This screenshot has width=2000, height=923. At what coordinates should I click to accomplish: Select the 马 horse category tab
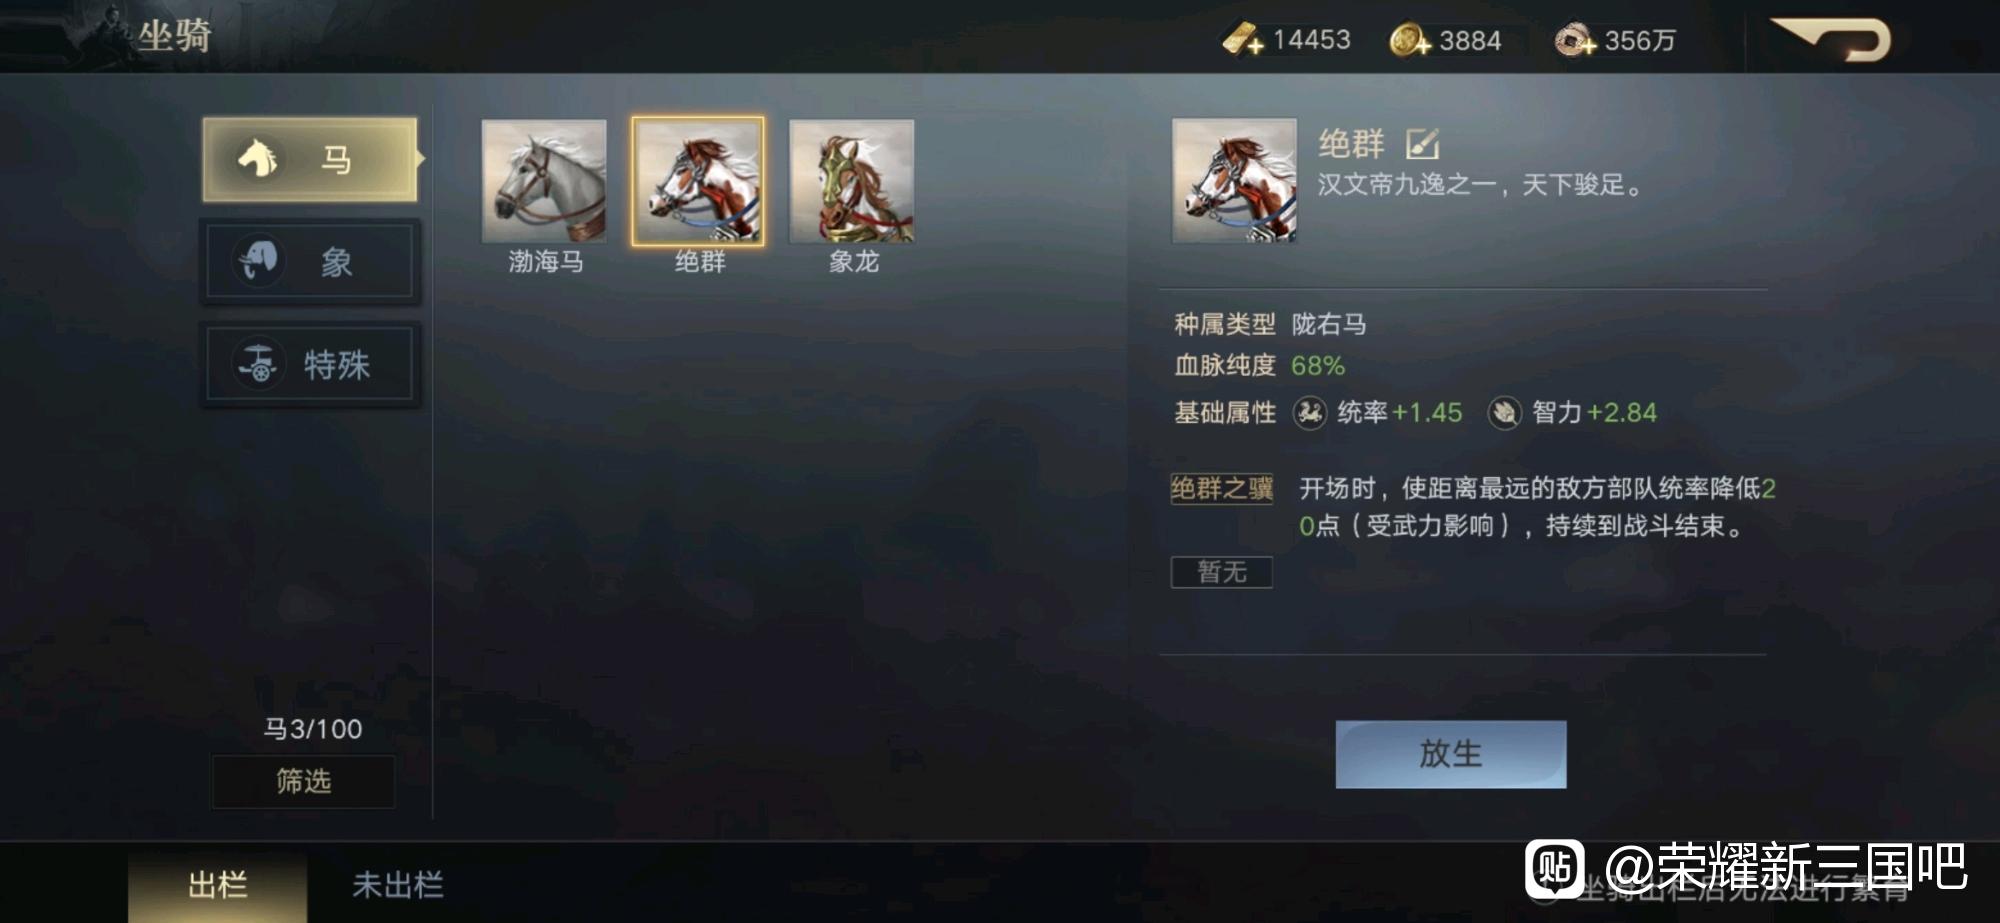311,160
